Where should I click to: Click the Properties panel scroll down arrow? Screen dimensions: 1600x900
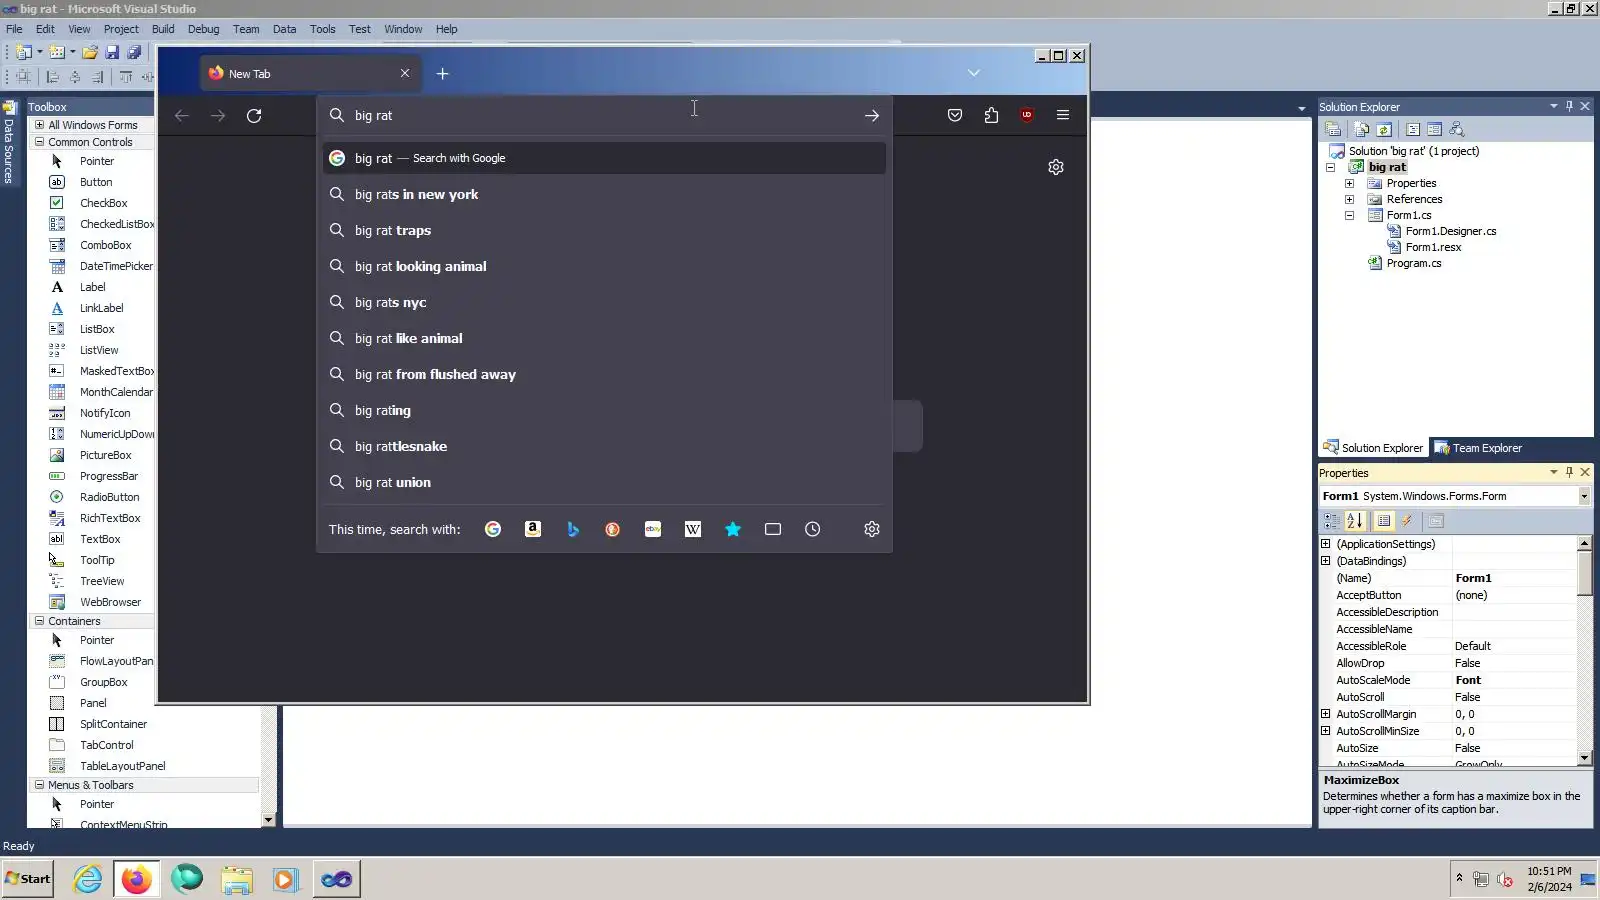click(1584, 758)
